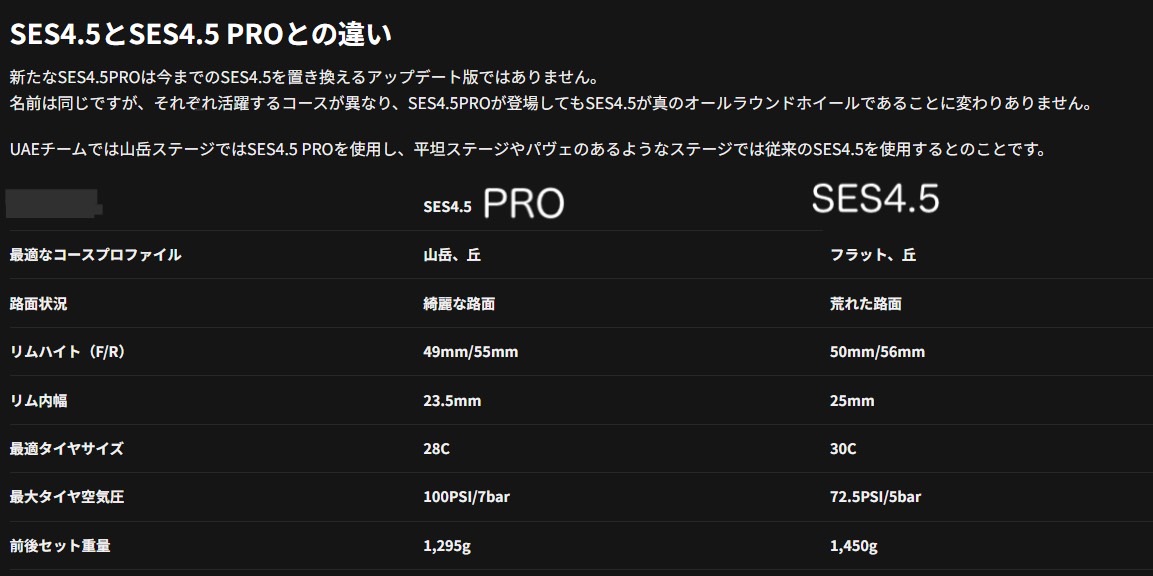Click the 1,295g weight value
The width and height of the screenshot is (1153, 576).
(445, 546)
